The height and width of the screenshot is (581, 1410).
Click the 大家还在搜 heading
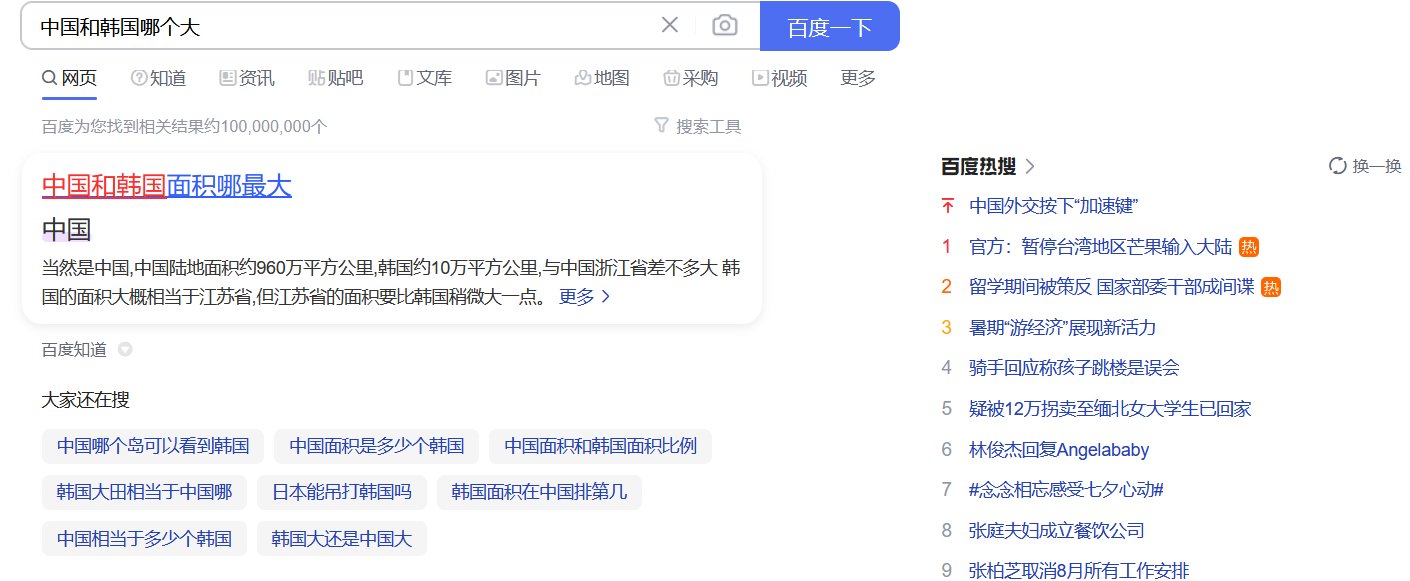(86, 400)
